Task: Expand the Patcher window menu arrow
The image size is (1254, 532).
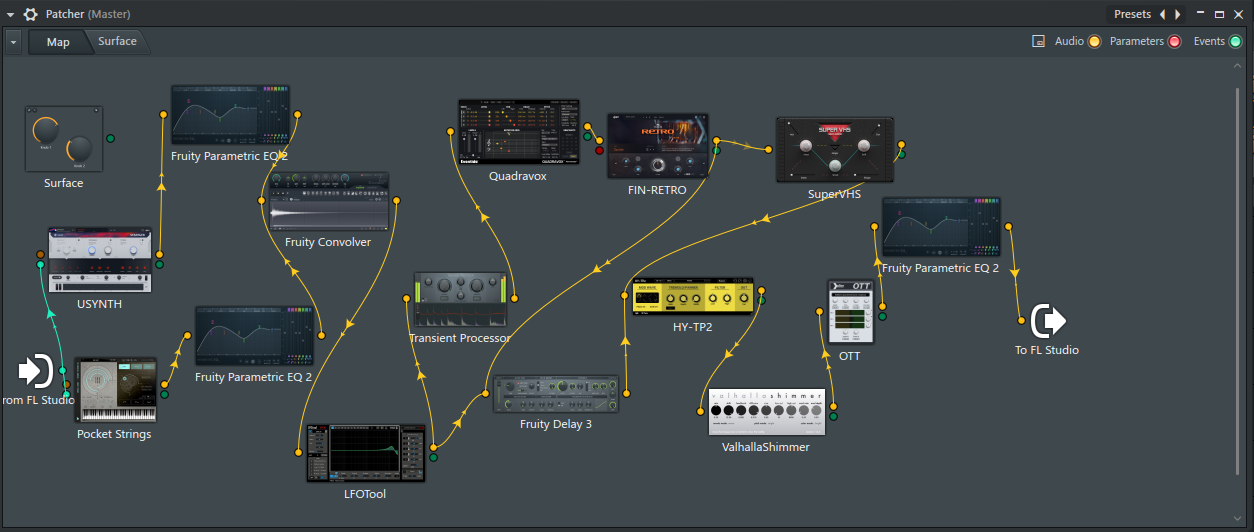Action: click(11, 14)
